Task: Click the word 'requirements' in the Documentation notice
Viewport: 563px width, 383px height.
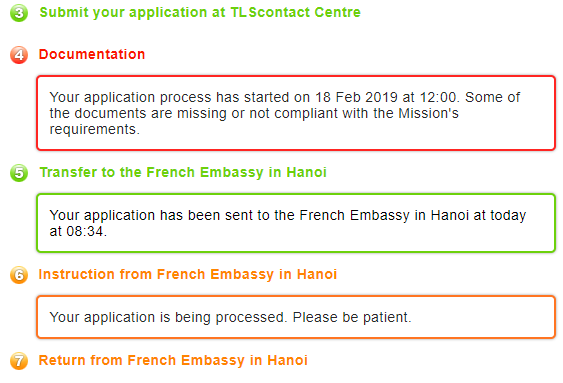Action: point(94,130)
